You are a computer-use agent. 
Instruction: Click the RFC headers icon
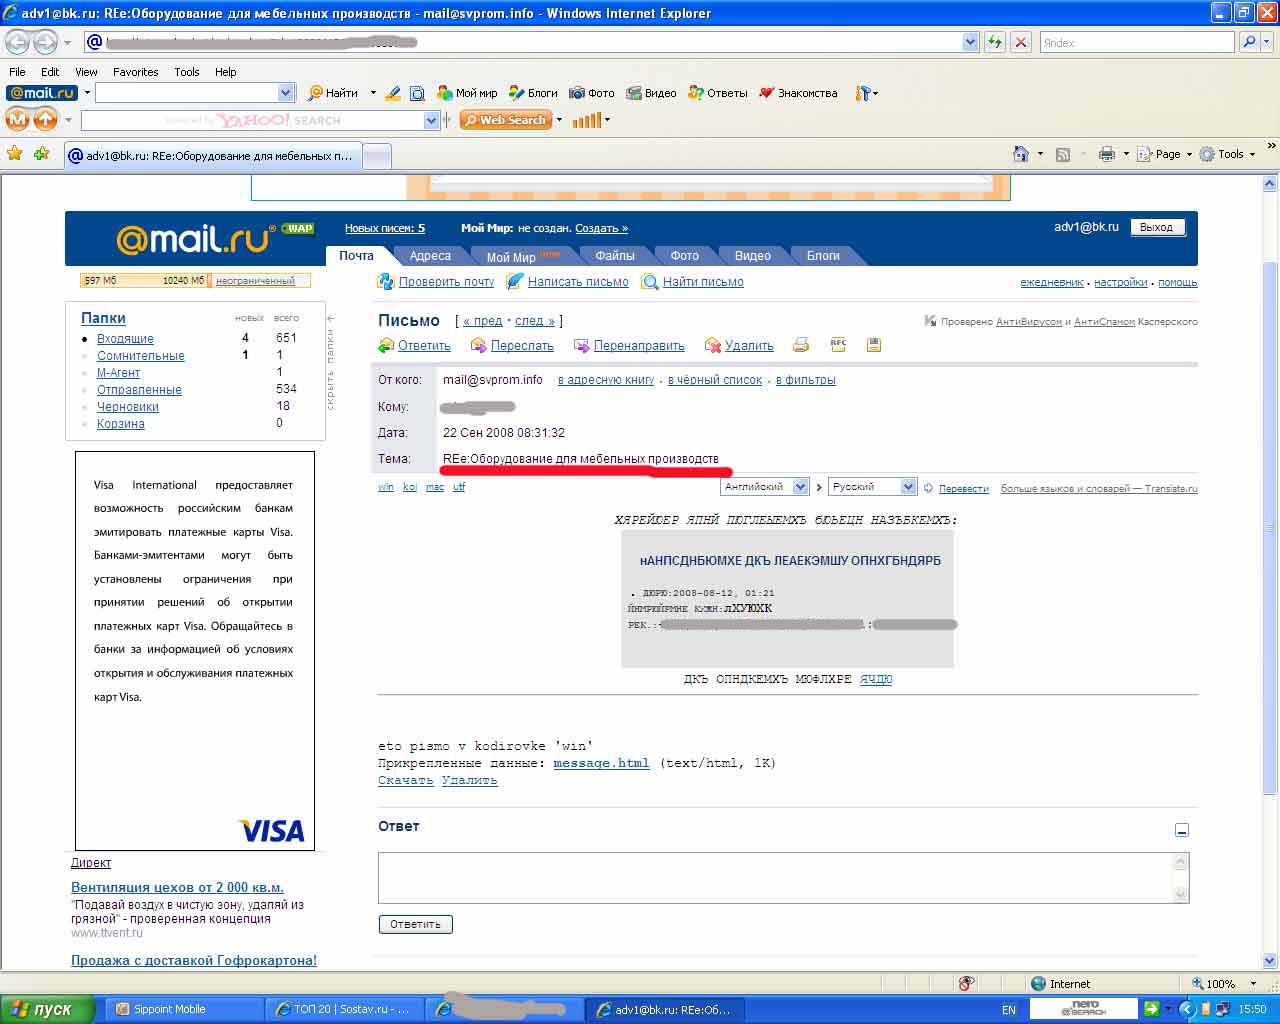click(838, 344)
